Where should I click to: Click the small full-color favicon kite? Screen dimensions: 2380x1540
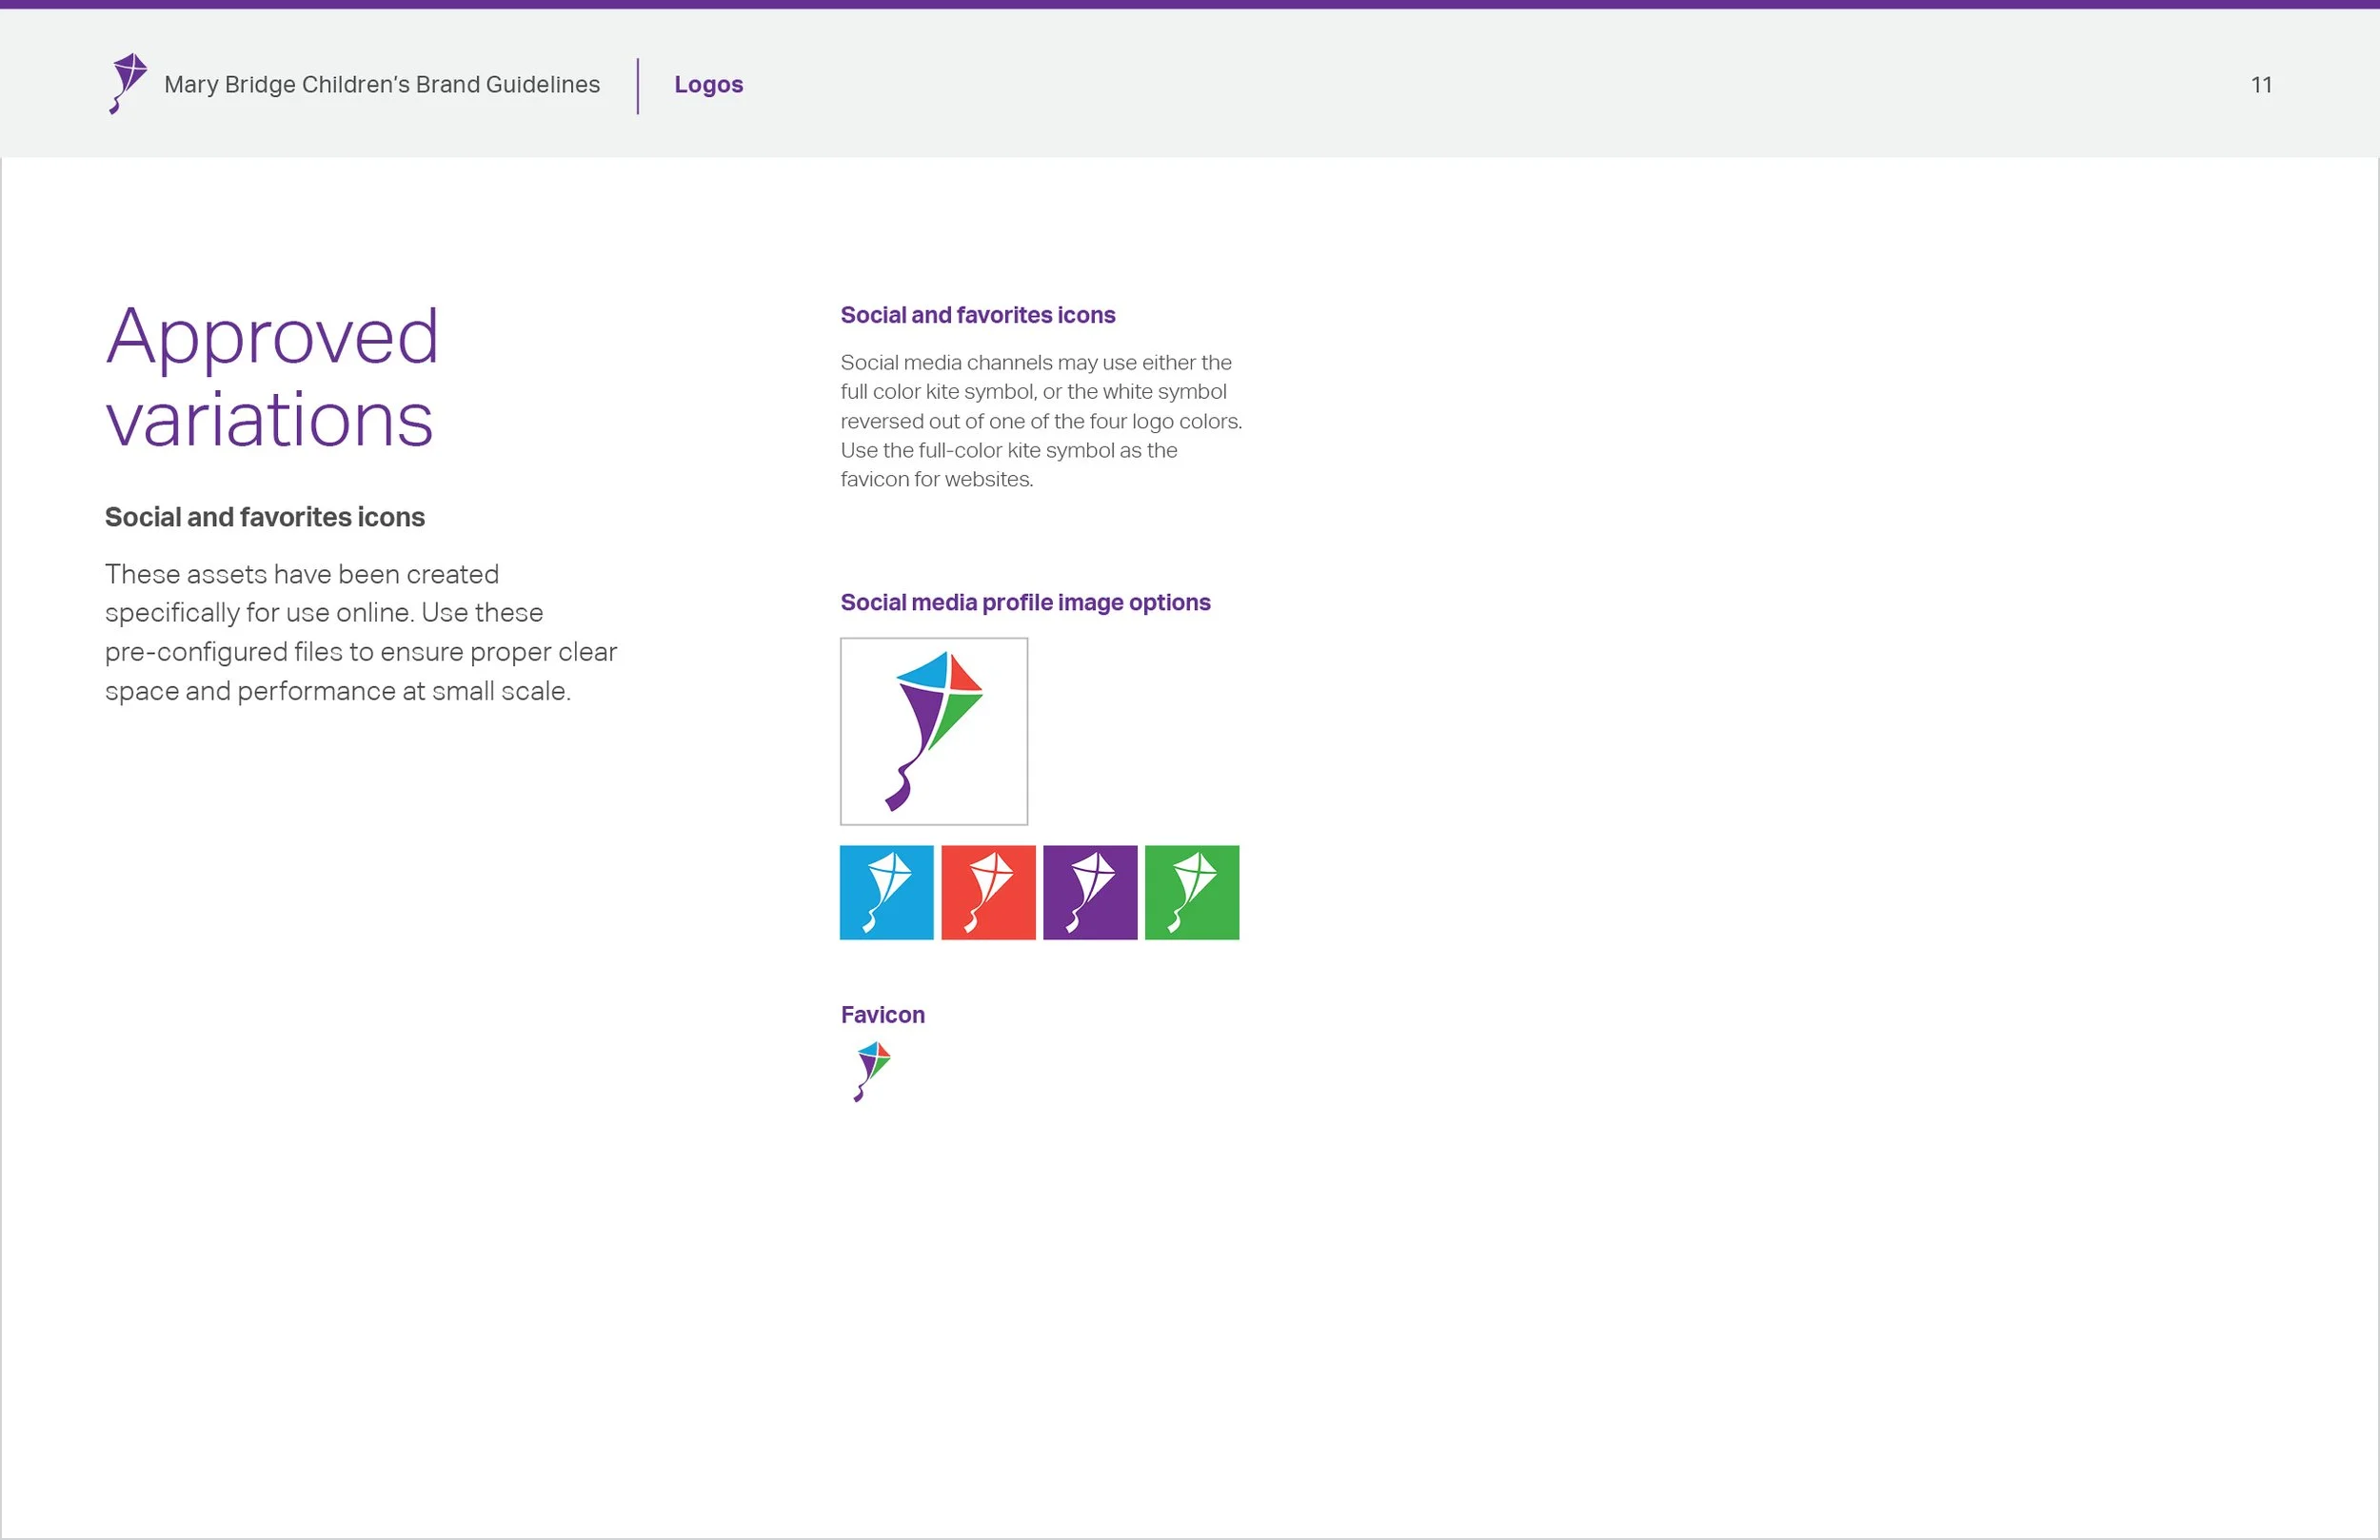(x=872, y=1071)
